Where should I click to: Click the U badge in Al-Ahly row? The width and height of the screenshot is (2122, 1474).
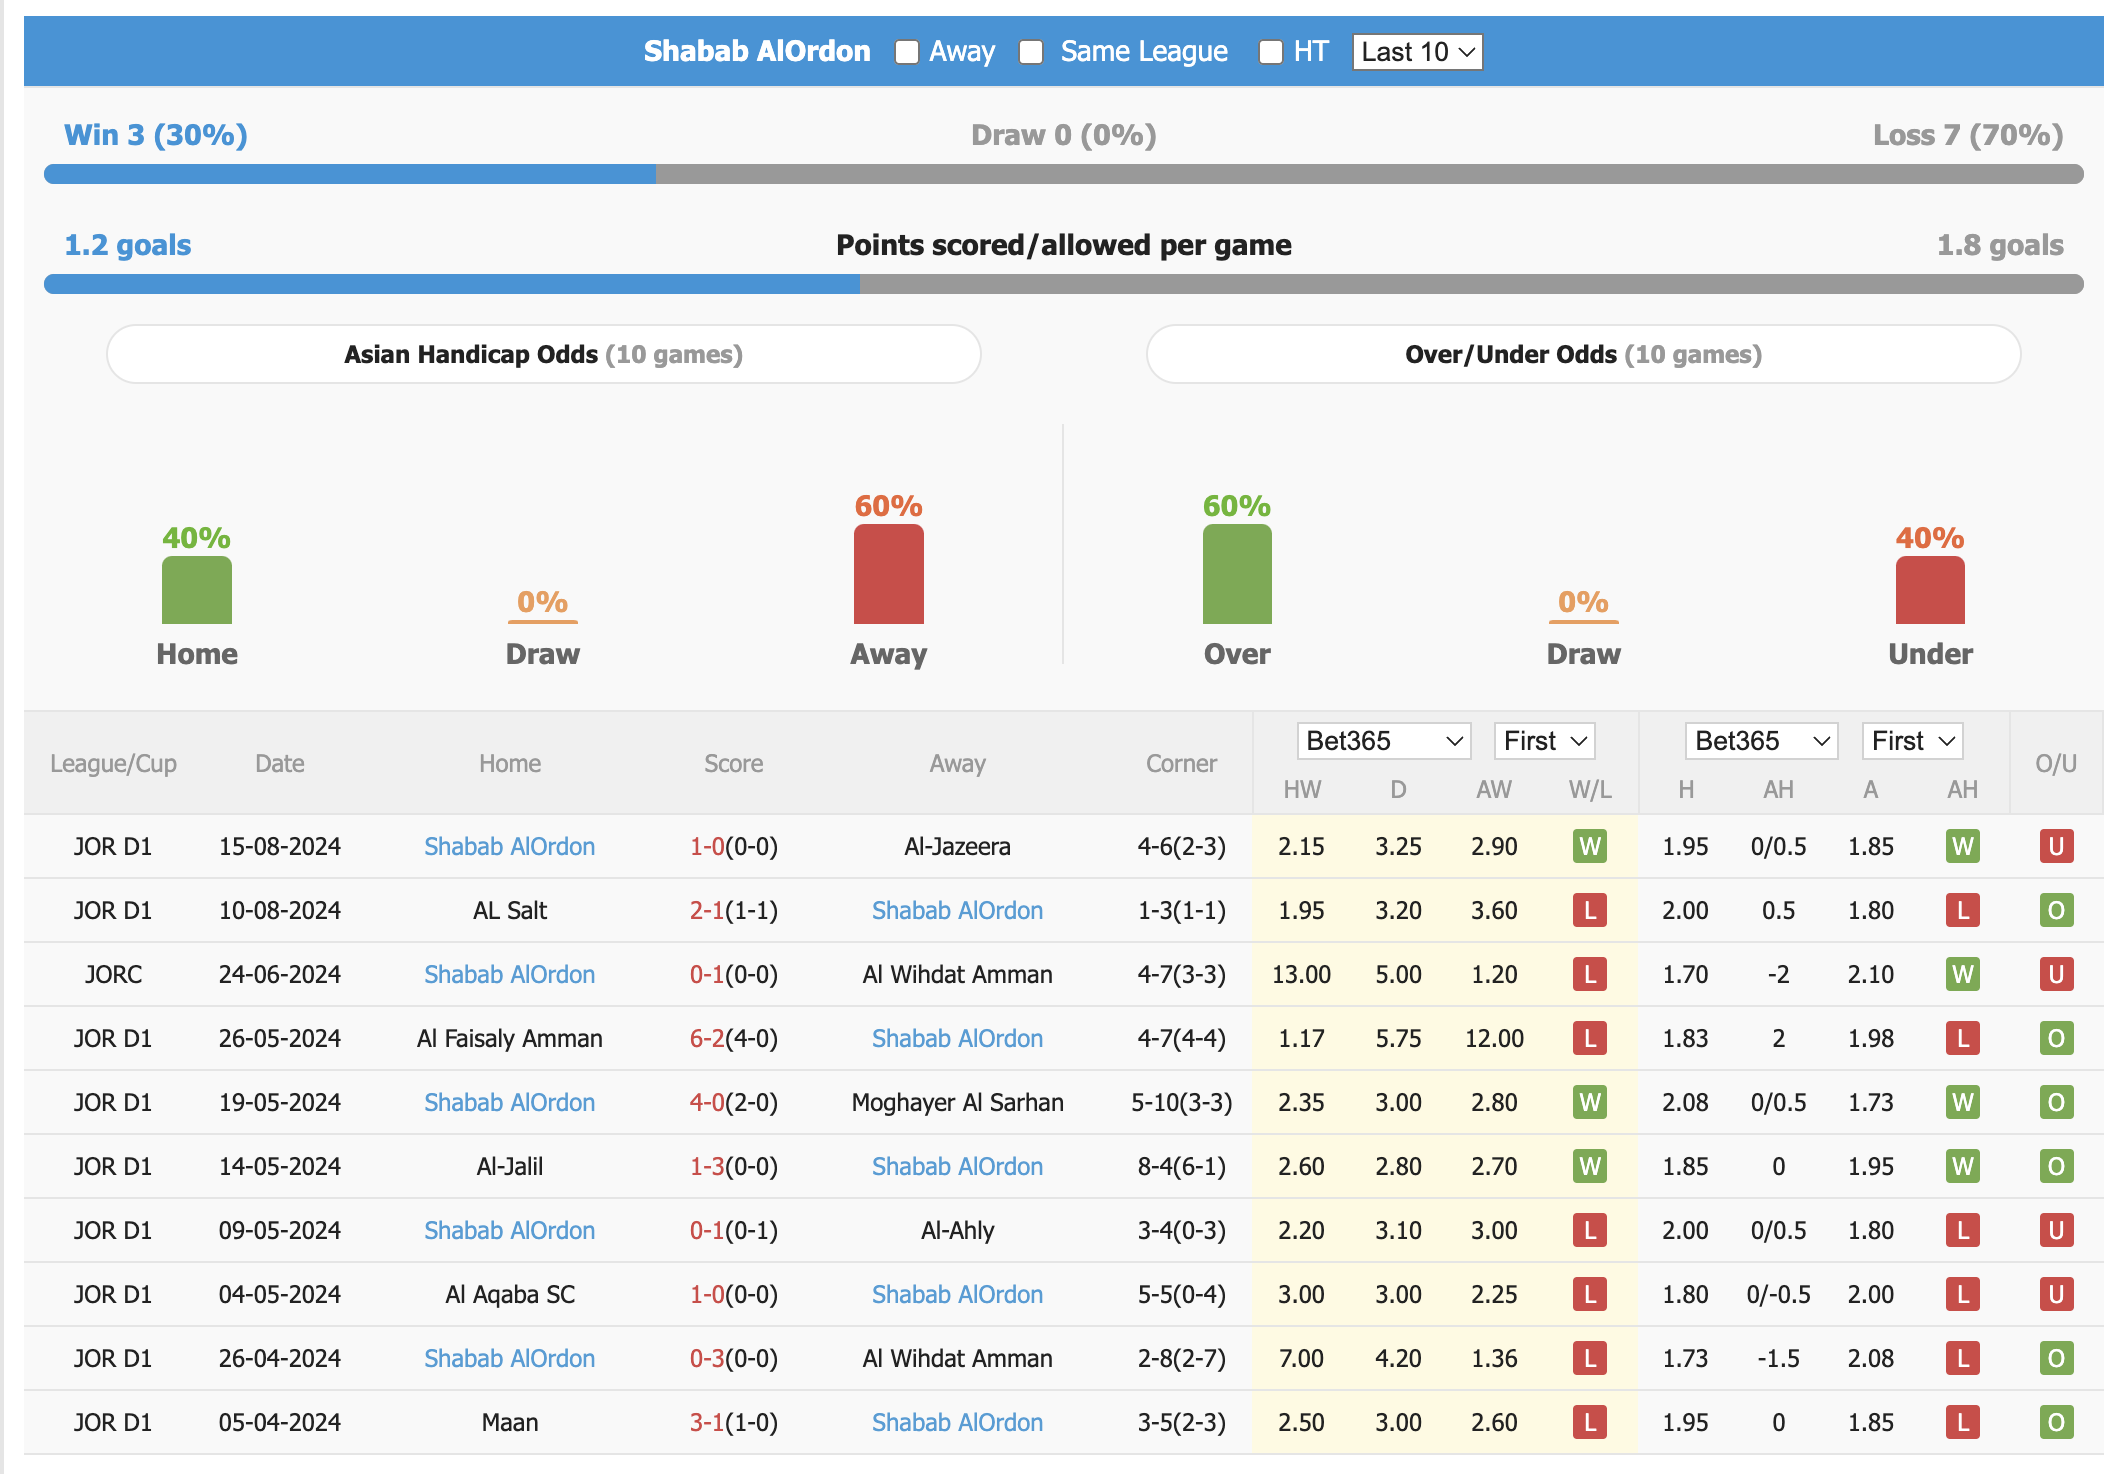point(2057,1230)
